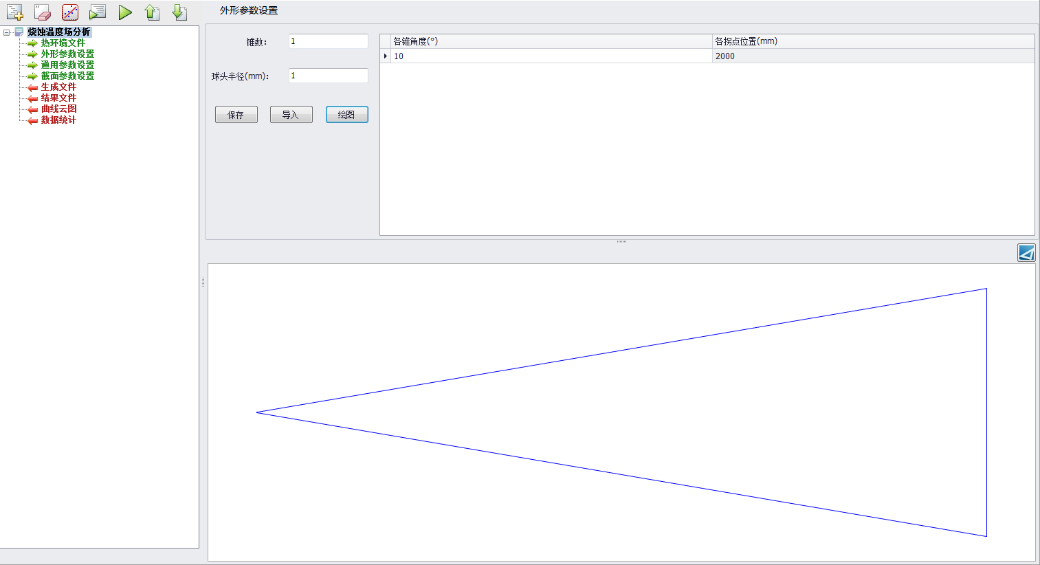Open the 通用参数设置 tree node
The height and width of the screenshot is (565, 1040).
click(67, 65)
